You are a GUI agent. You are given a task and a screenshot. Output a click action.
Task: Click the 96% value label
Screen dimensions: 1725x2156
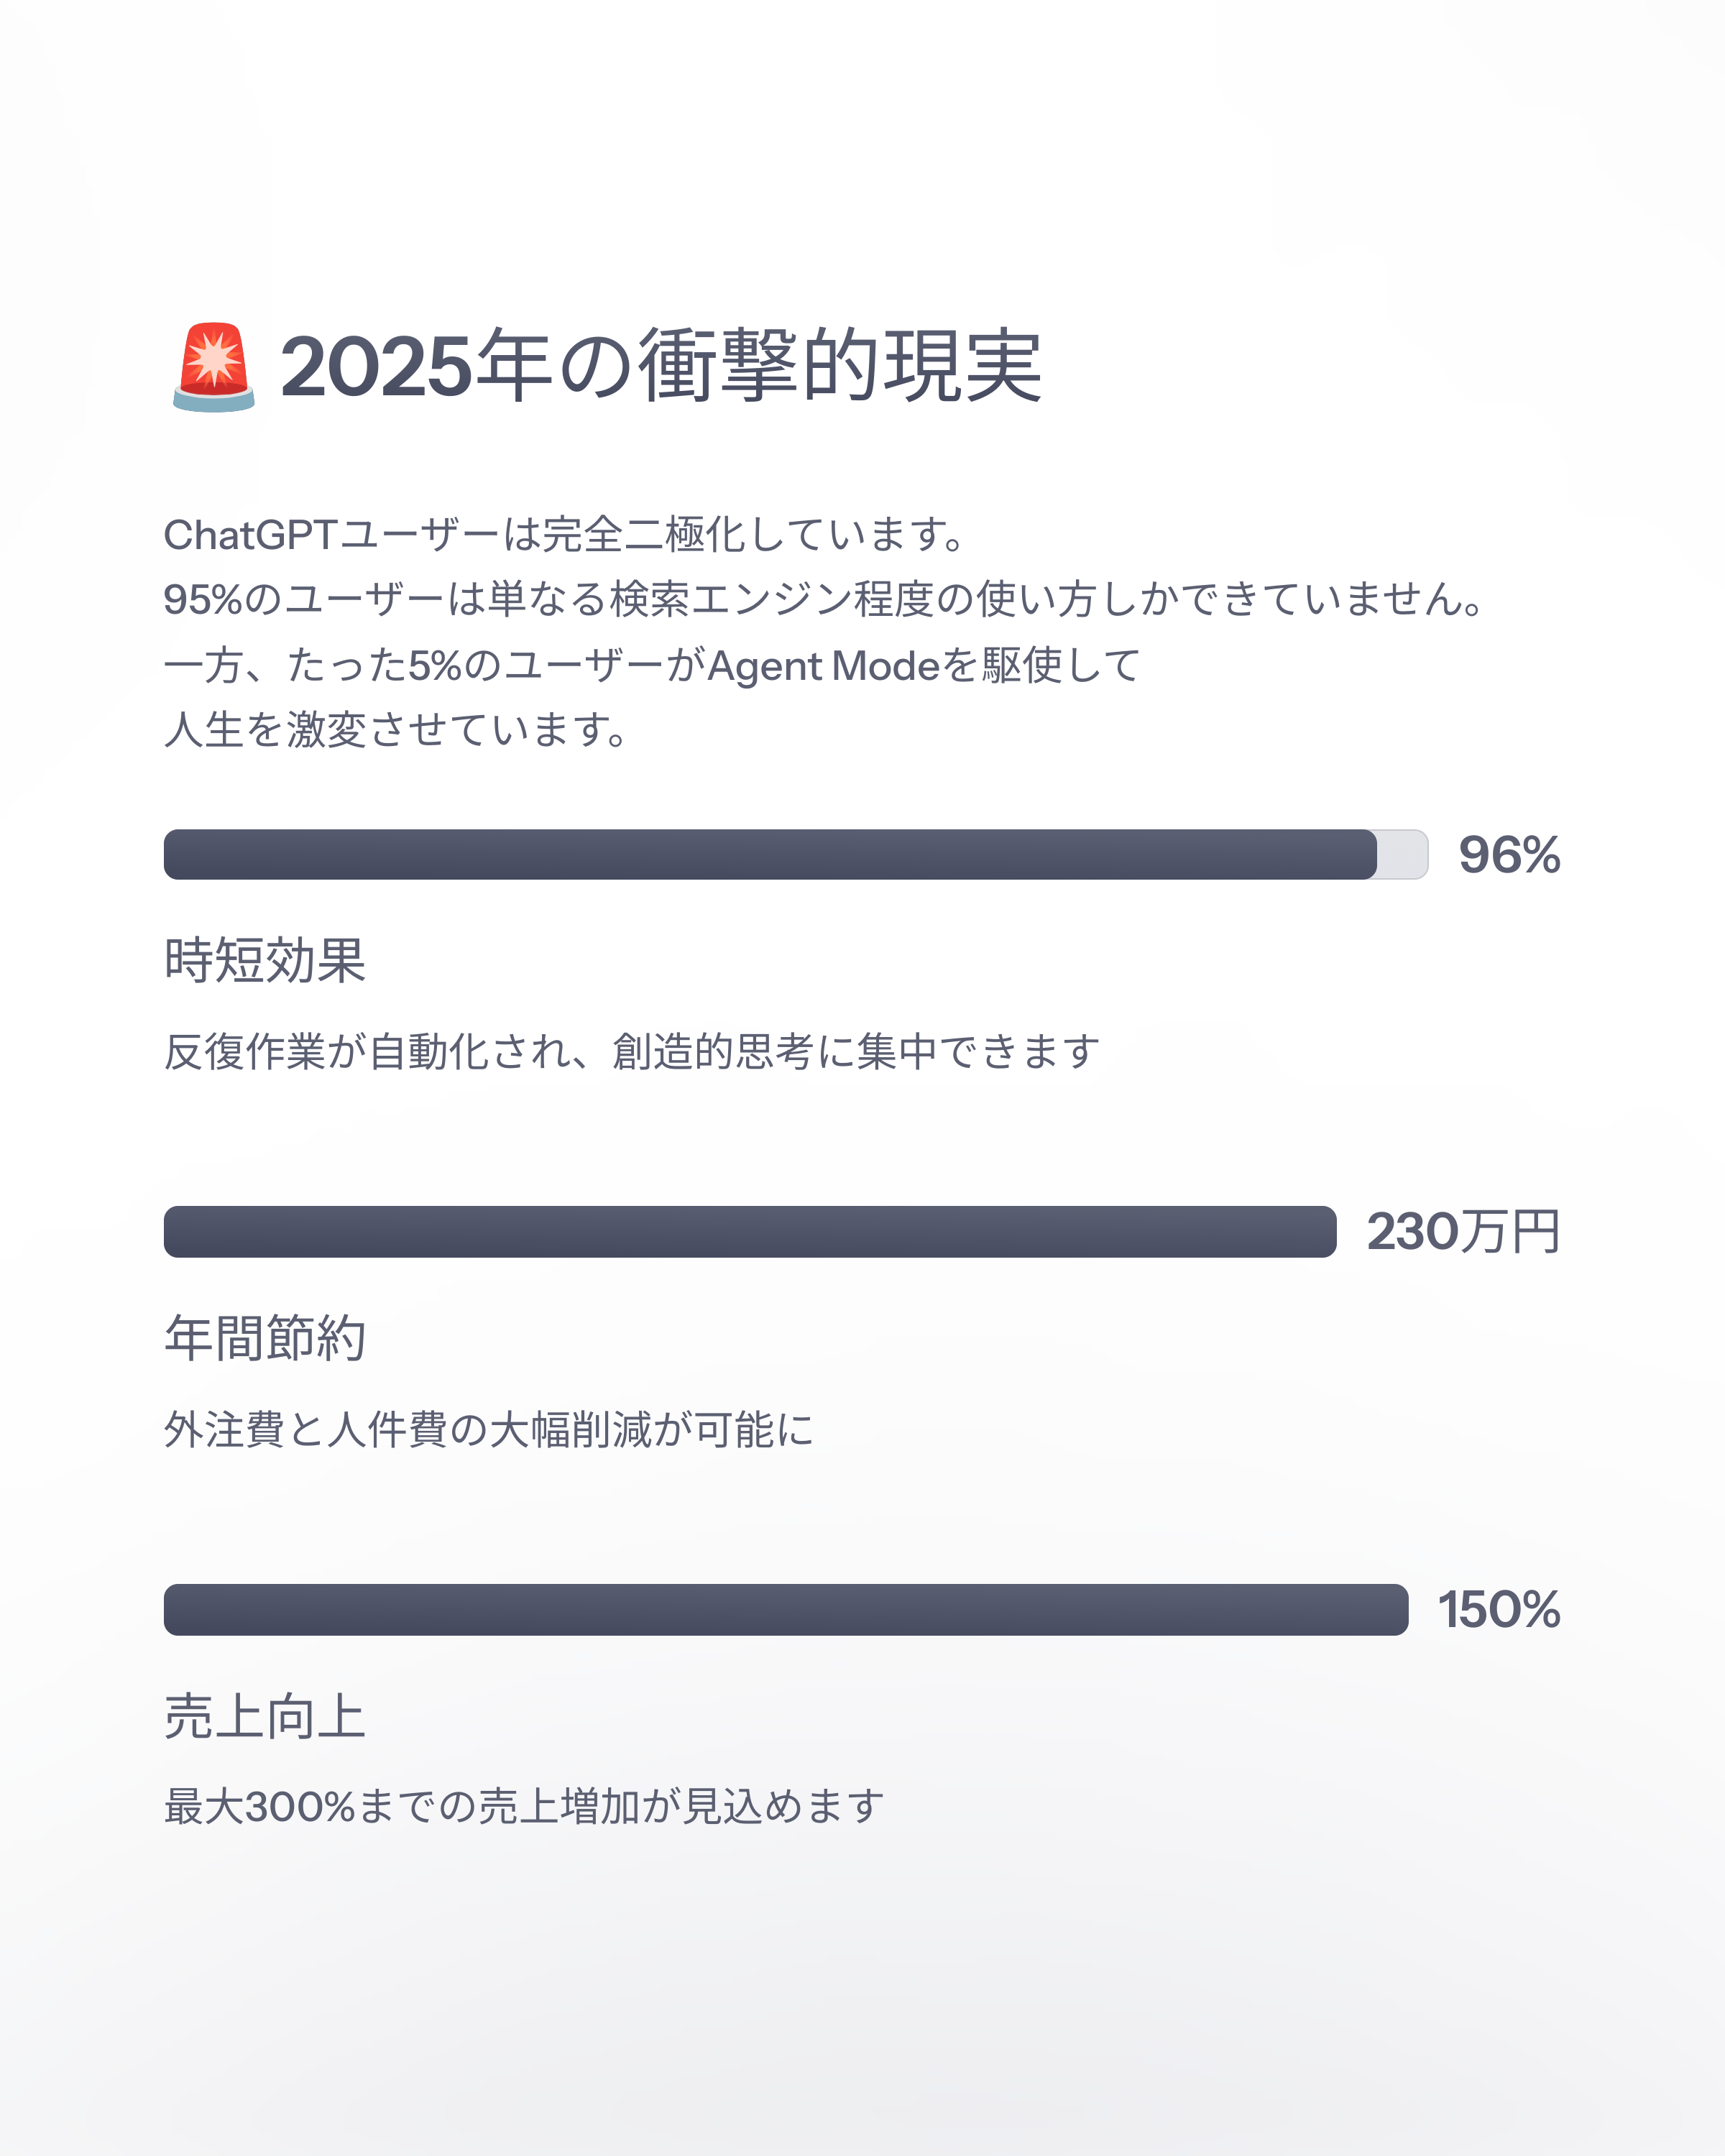pos(1509,855)
